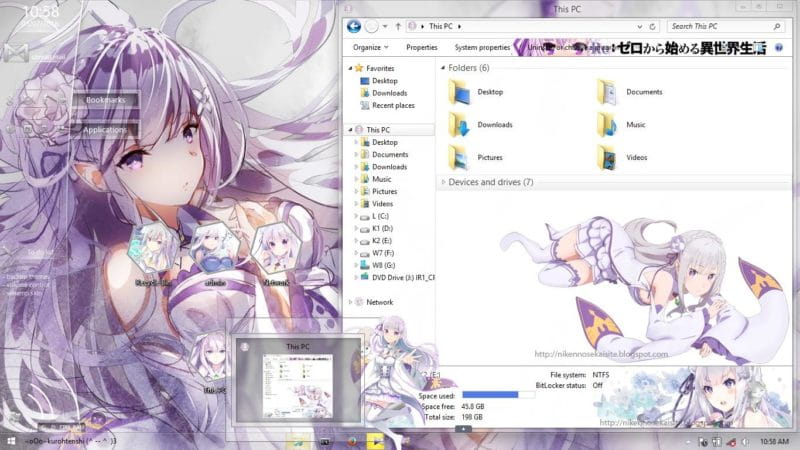Open Explorer help question mark icon
The height and width of the screenshot is (450, 800).
coord(779,47)
